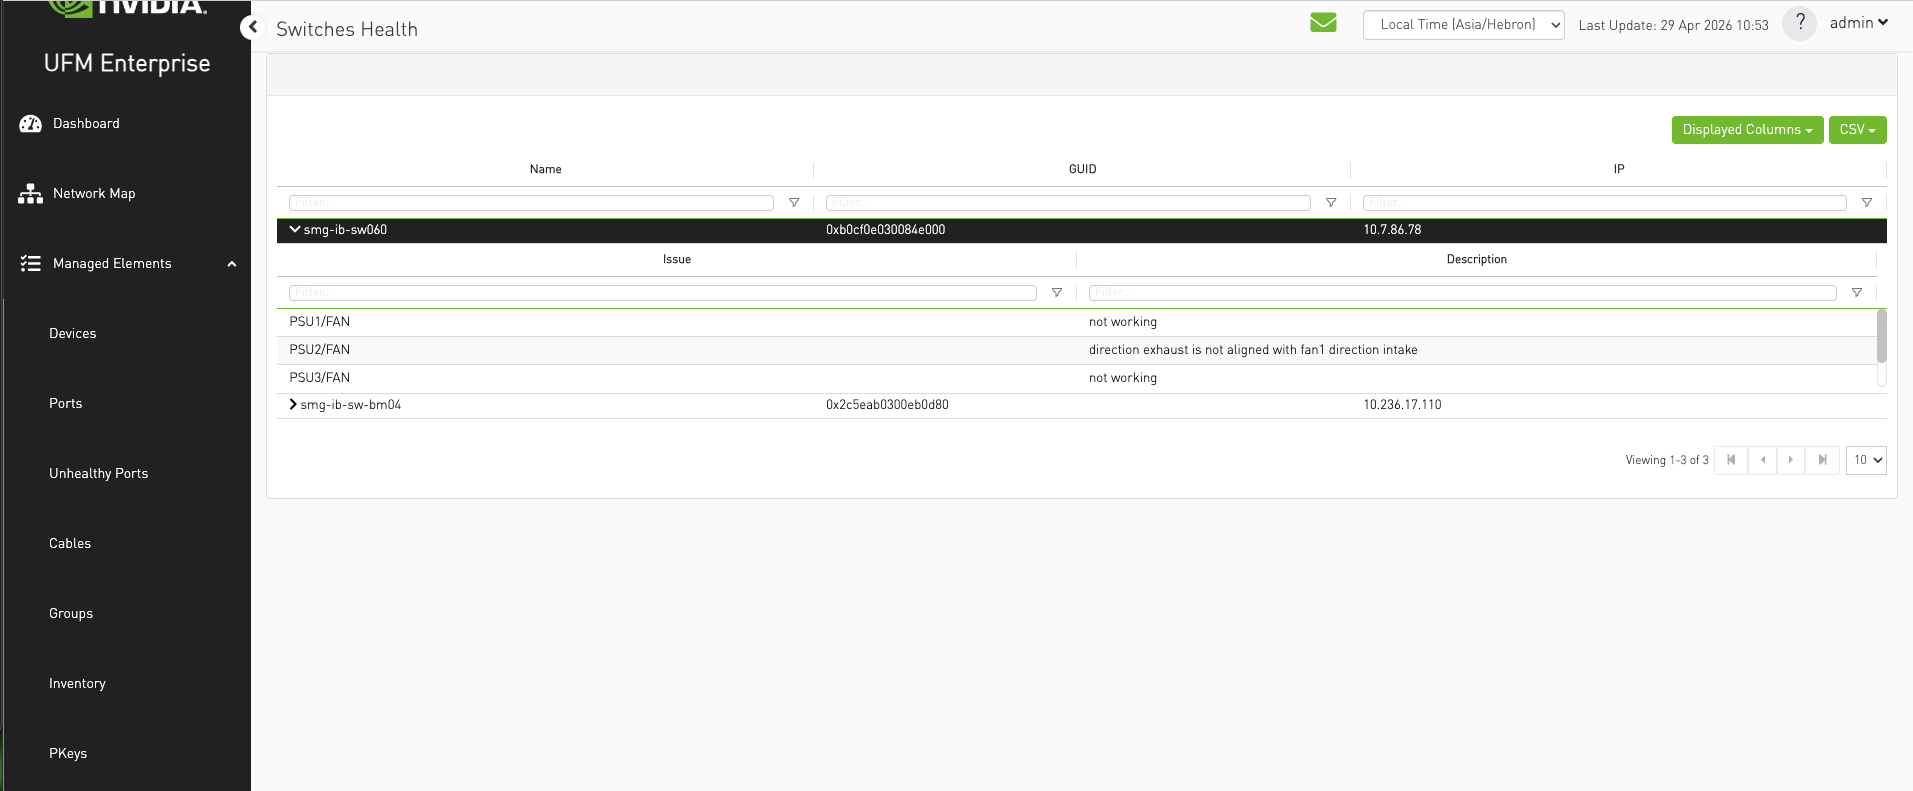Click the GUID filter input field

(1068, 203)
